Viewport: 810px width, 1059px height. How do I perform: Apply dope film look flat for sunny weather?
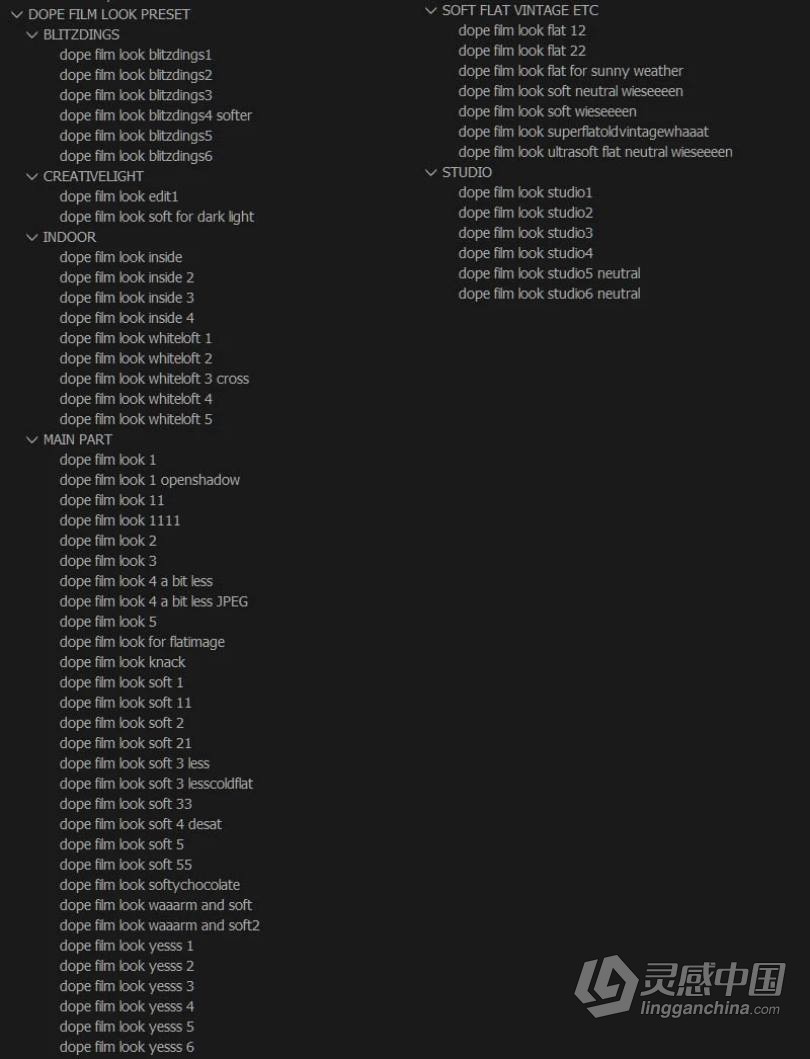pyautogui.click(x=570, y=71)
